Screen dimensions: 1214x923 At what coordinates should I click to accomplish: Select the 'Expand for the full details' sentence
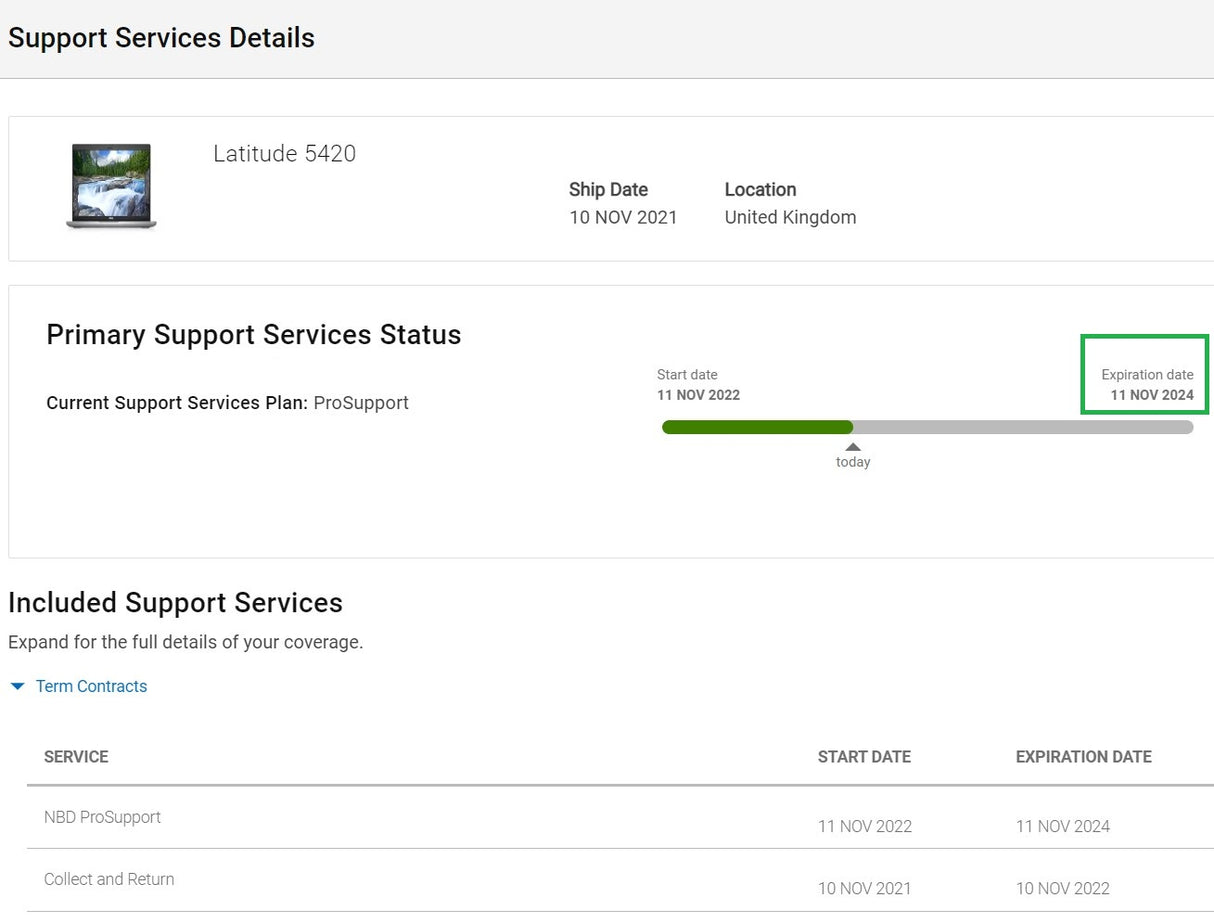pyautogui.click(x=185, y=642)
